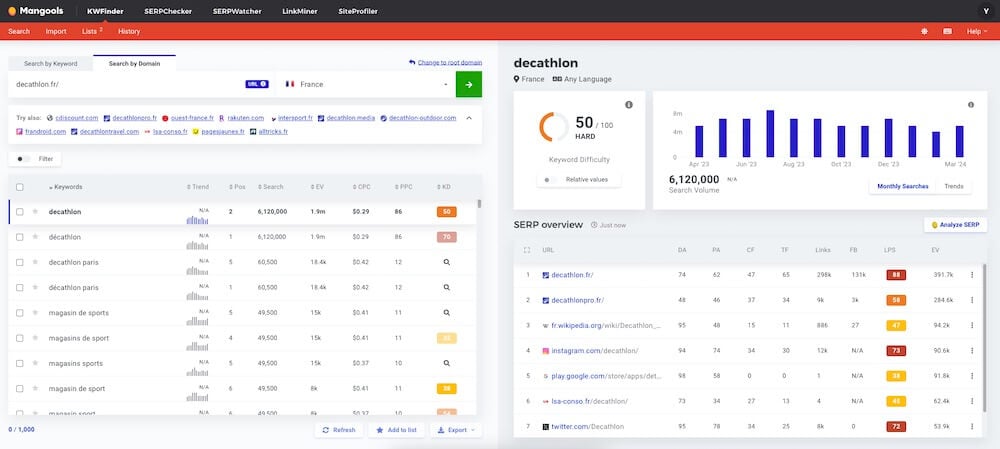
Task: Open the user account avatar Y
Action: pos(986,11)
